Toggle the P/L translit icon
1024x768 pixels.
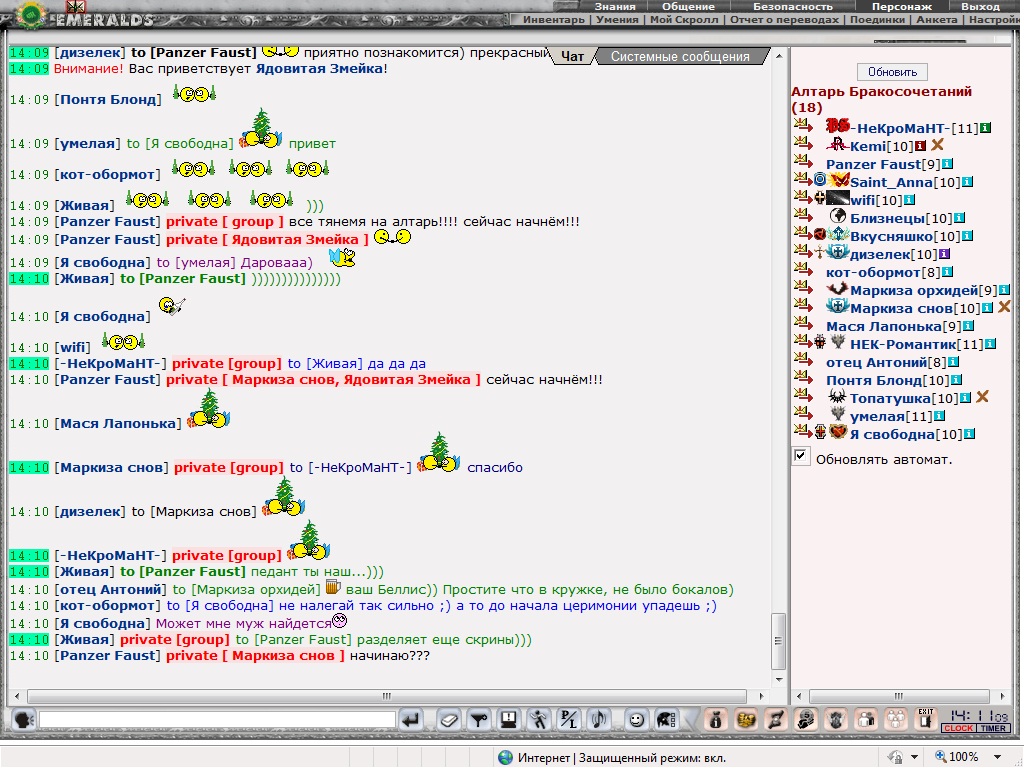[569, 720]
